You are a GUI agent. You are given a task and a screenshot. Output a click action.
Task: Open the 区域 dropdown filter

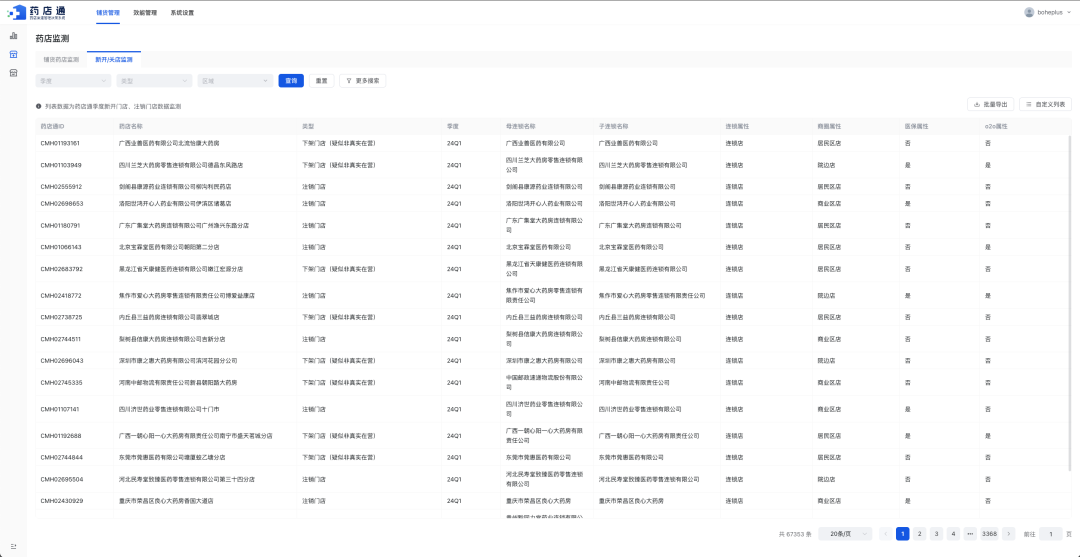click(235, 81)
